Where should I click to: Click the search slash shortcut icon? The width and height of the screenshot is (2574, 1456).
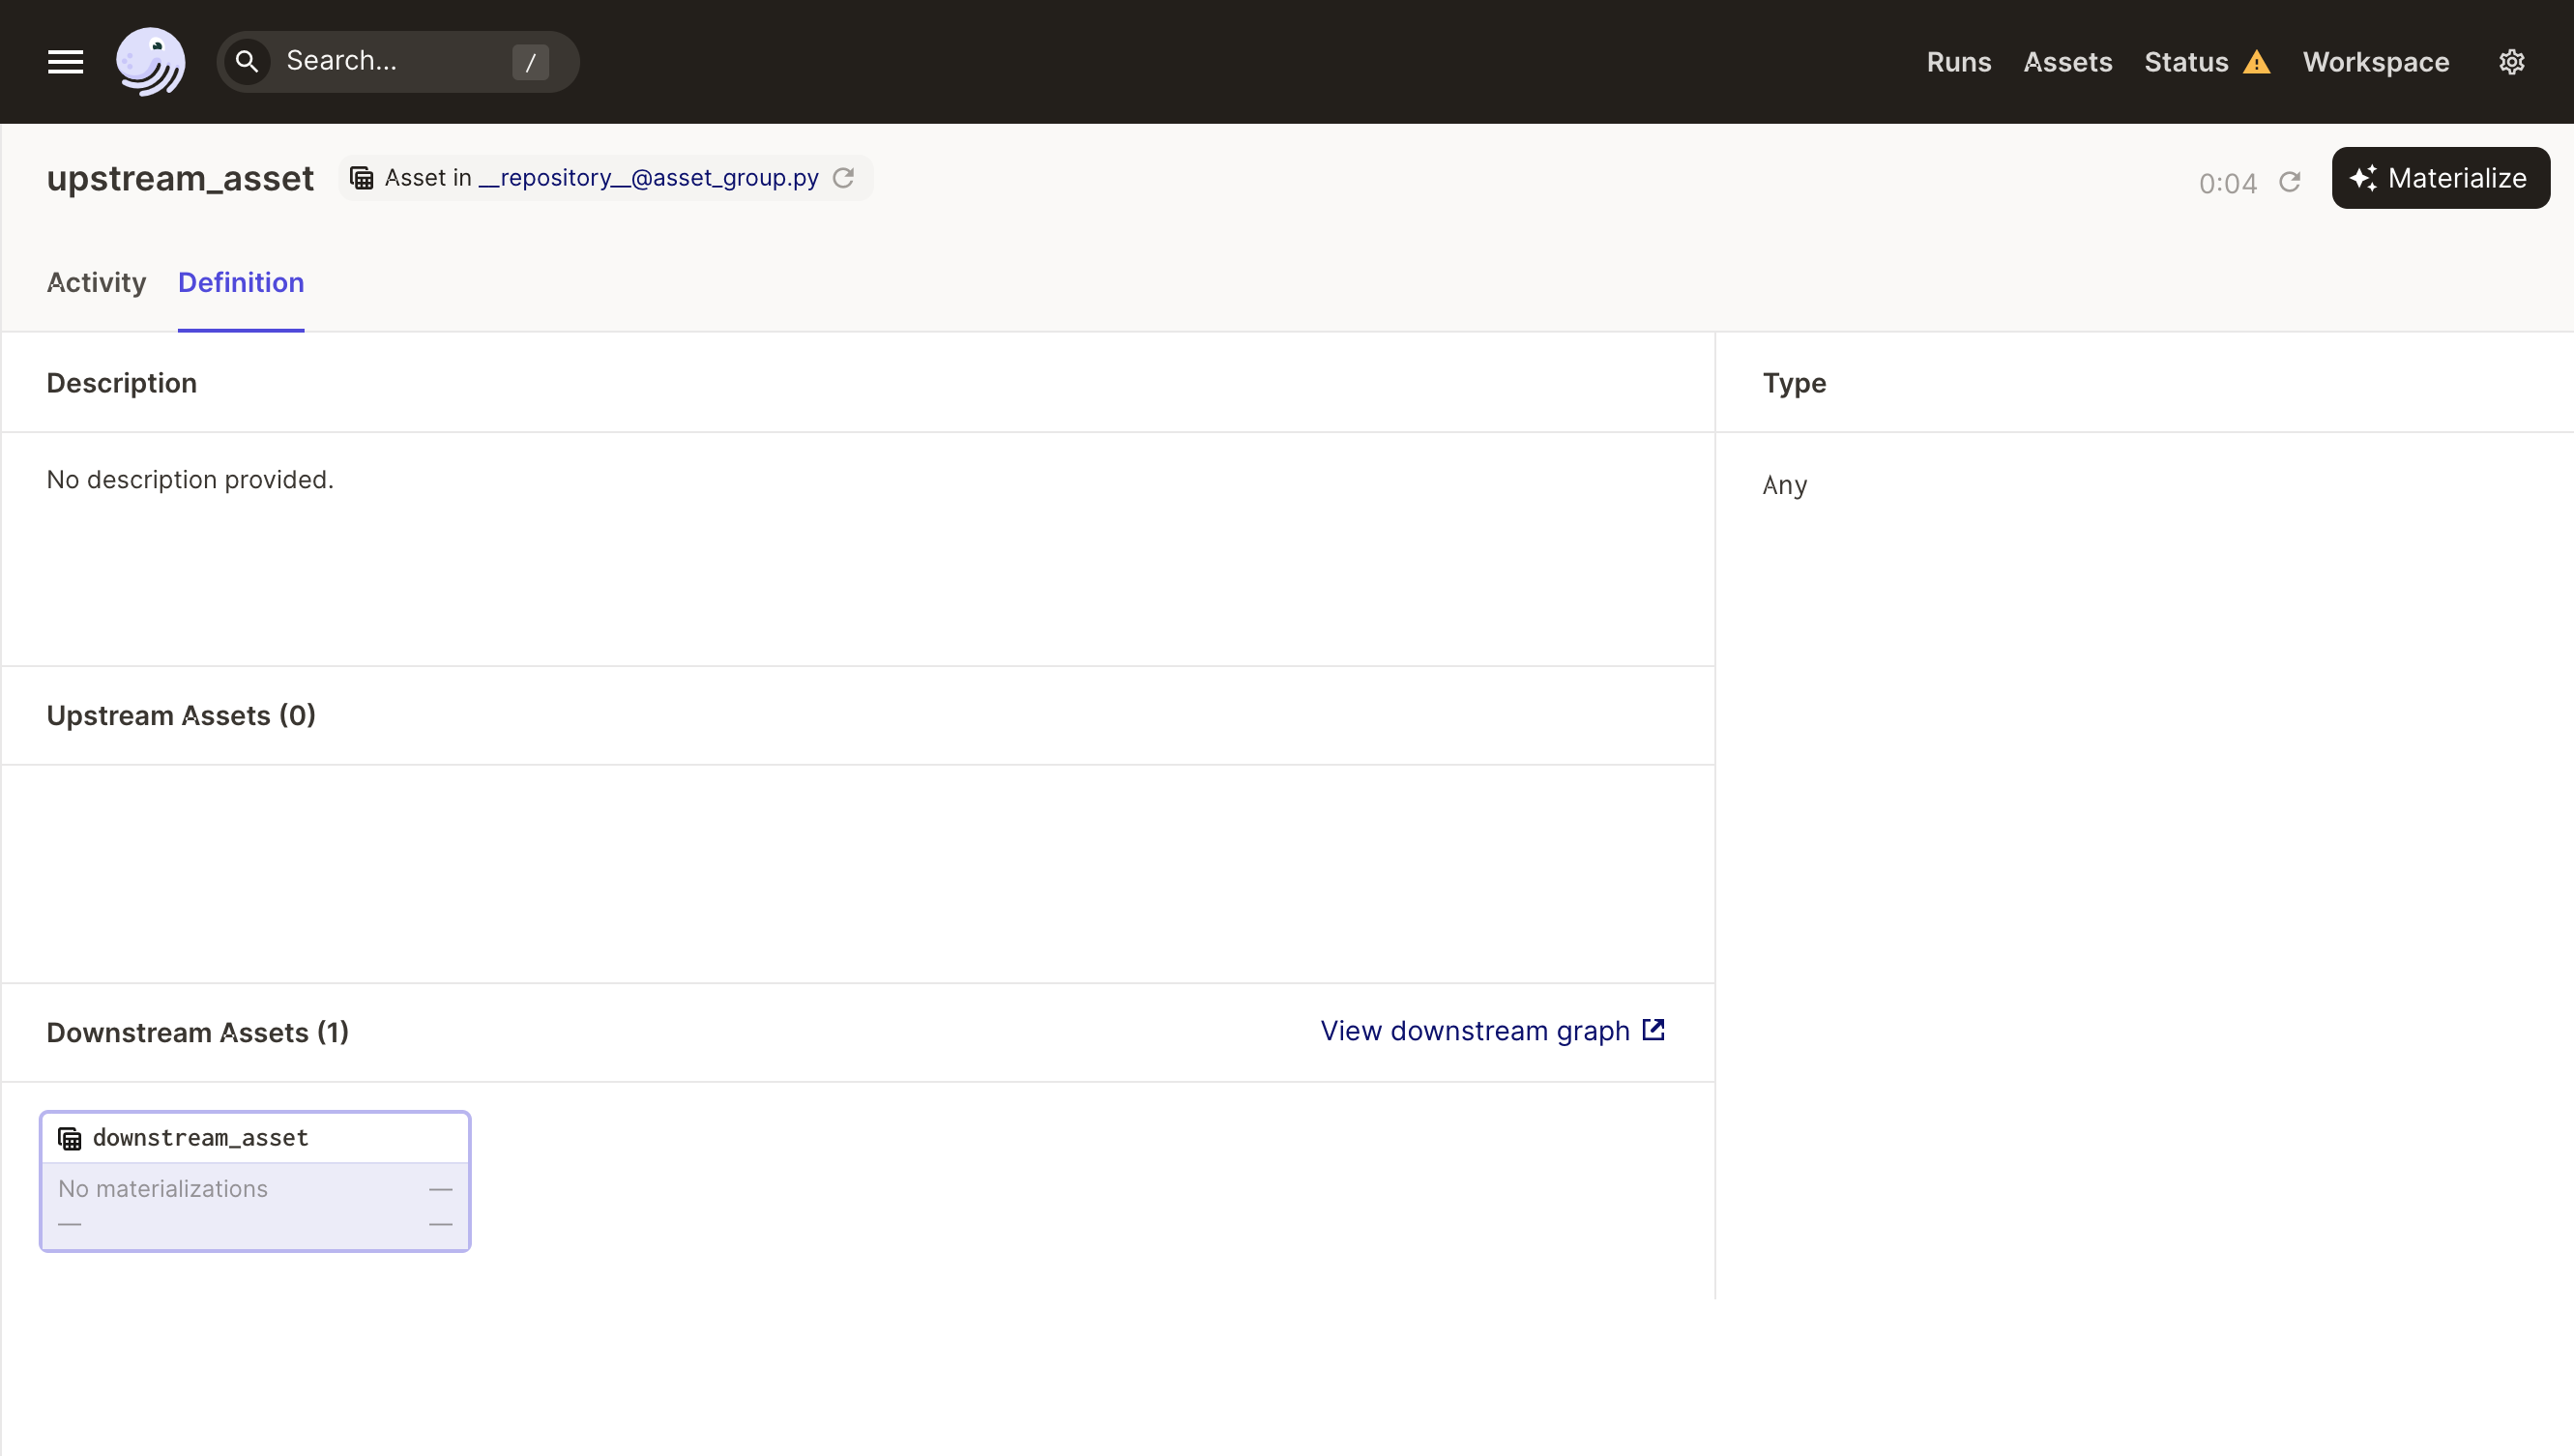(530, 62)
